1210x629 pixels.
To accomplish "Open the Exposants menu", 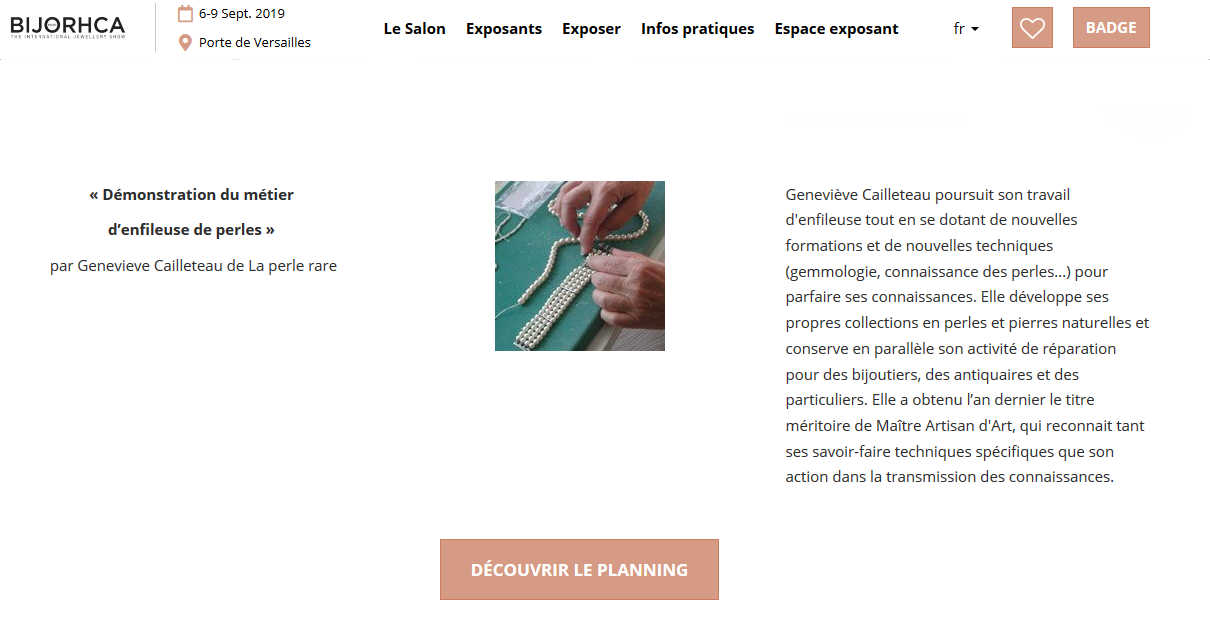I will (x=504, y=29).
